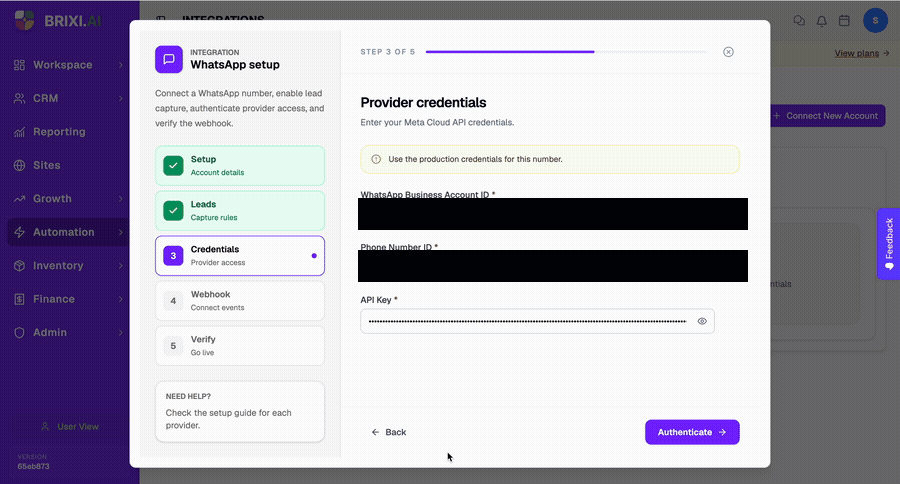Screen dimensions: 900x484
Task: Click the Workspace grid icon in sidebar
Action: coord(20,65)
